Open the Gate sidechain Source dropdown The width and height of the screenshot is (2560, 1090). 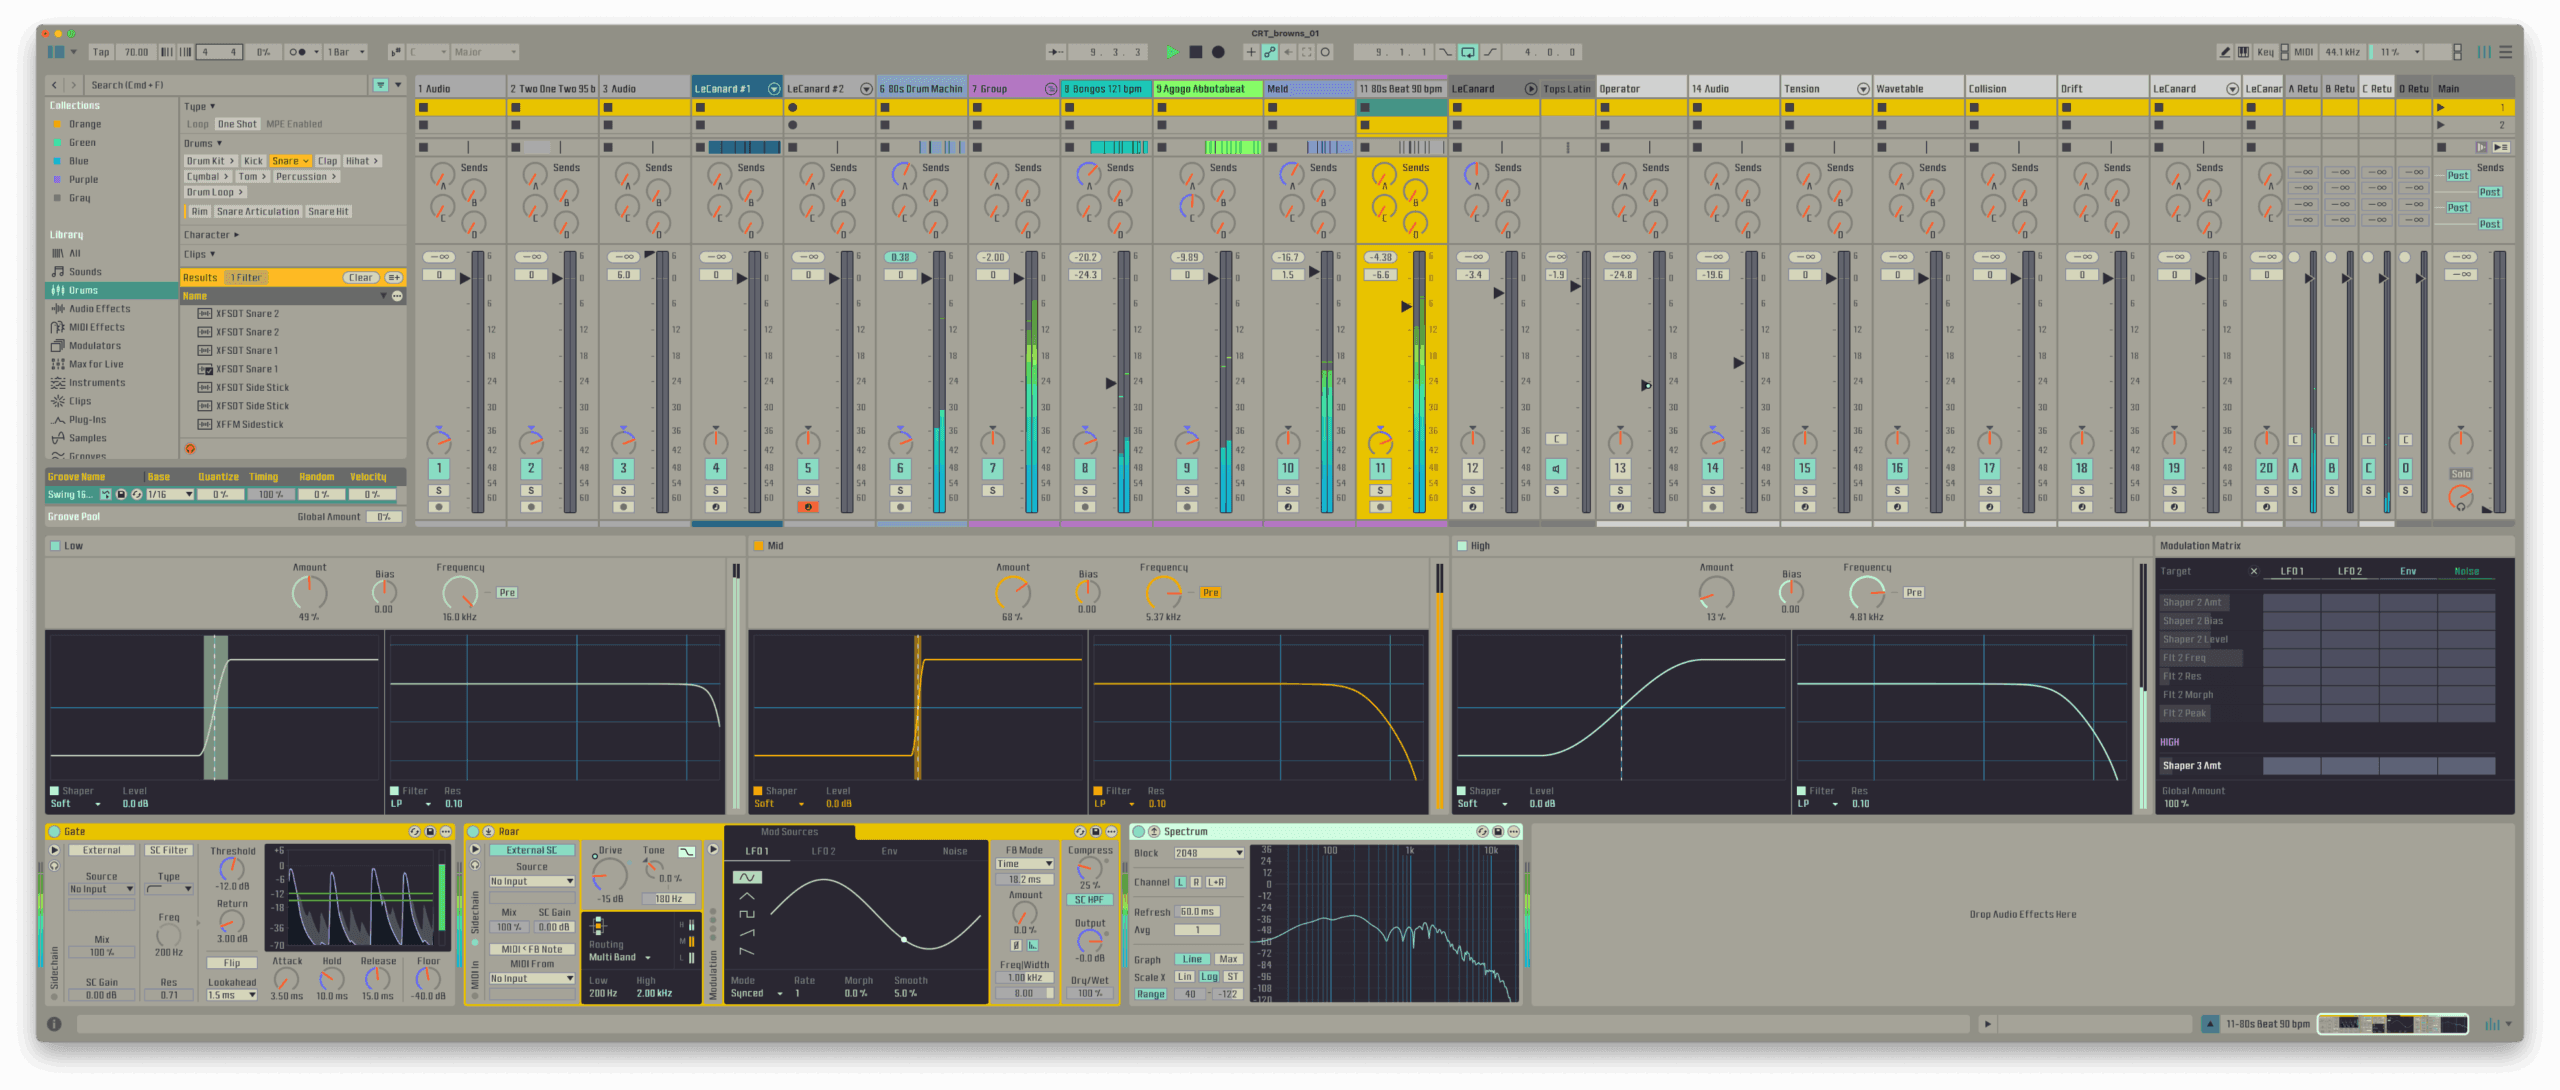point(101,889)
